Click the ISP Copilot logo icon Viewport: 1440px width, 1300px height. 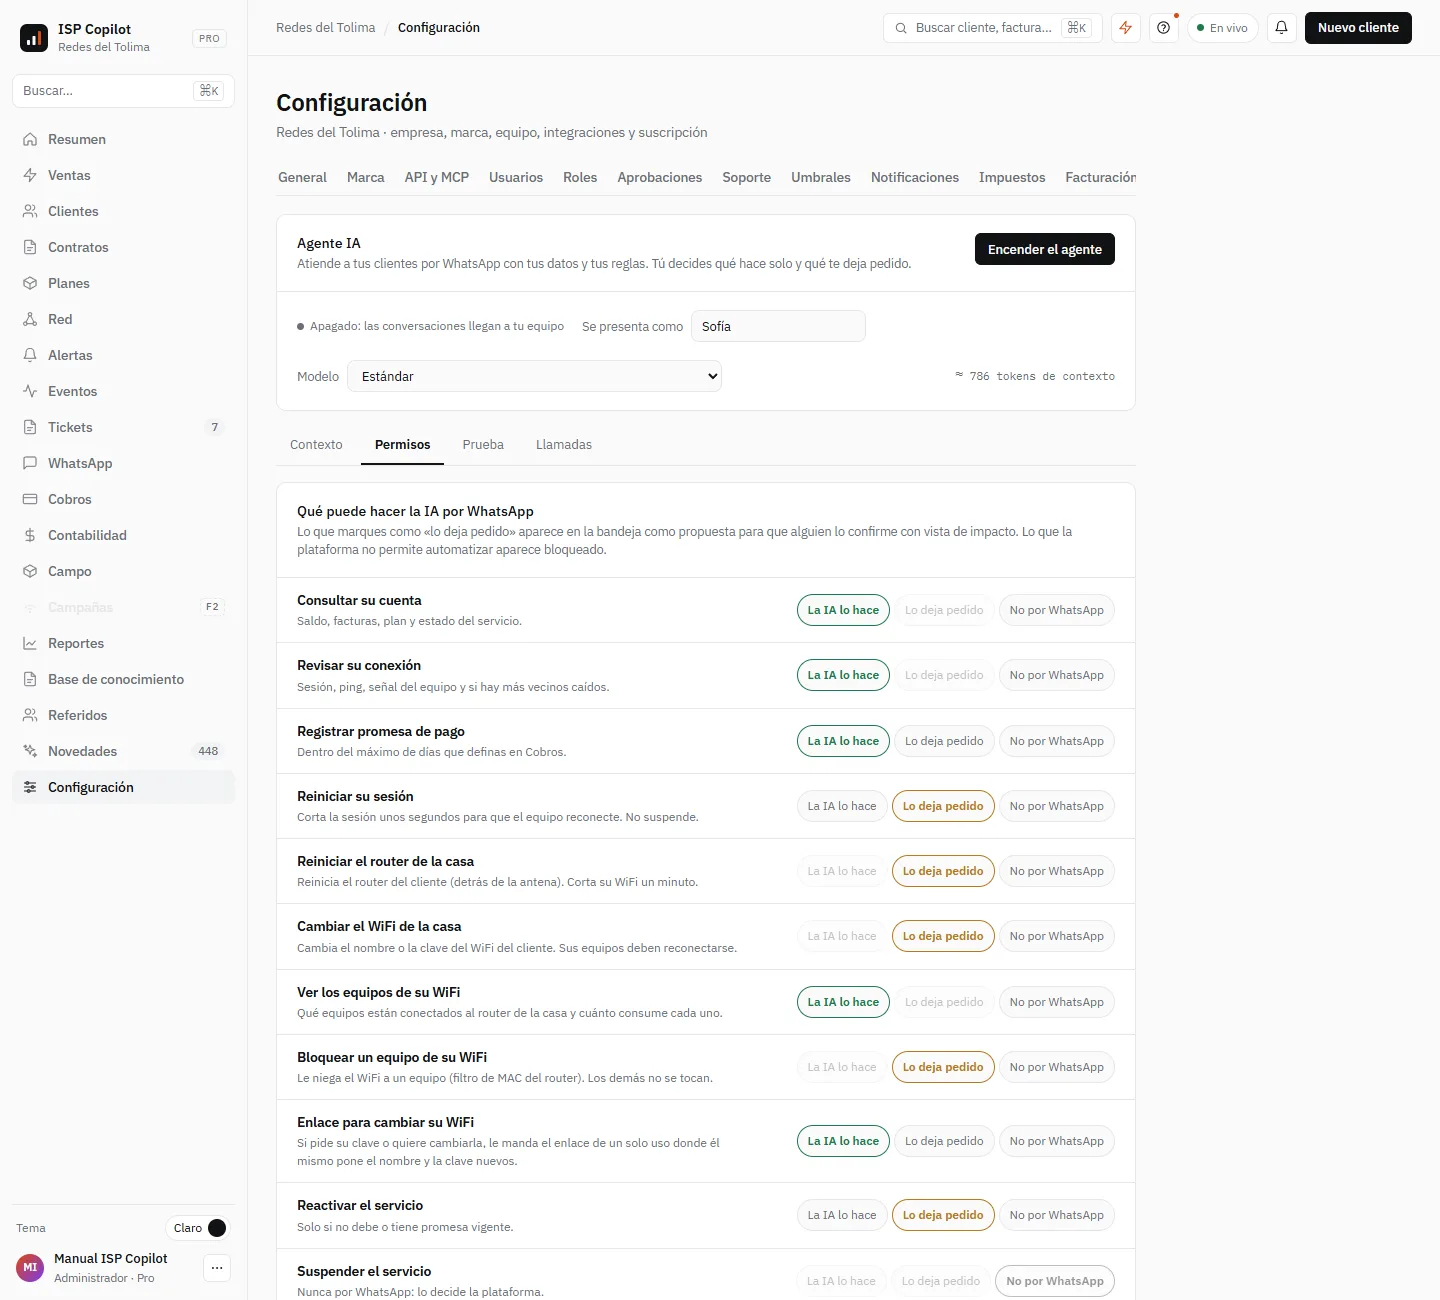click(34, 38)
